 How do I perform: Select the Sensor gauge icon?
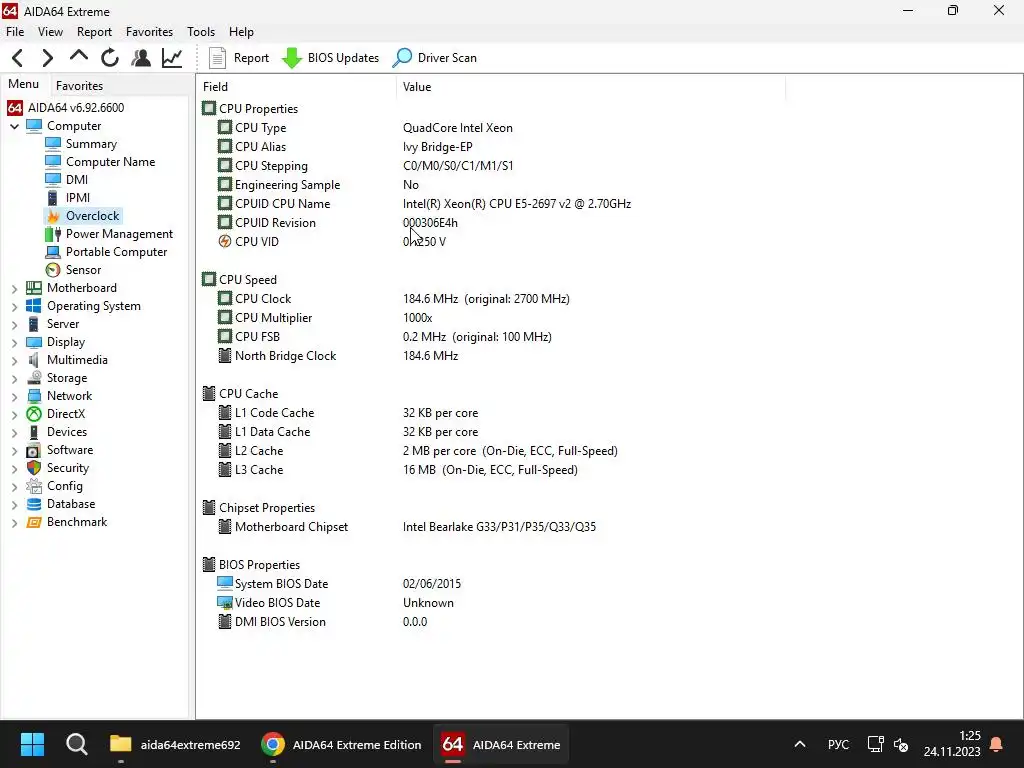tap(53, 270)
